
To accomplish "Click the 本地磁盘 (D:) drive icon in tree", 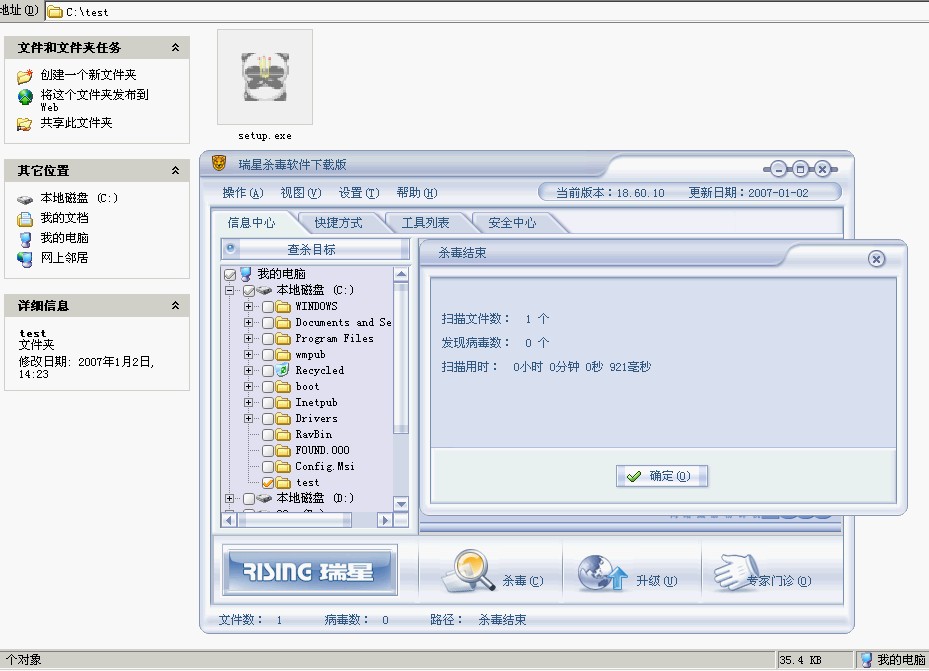I will point(264,499).
